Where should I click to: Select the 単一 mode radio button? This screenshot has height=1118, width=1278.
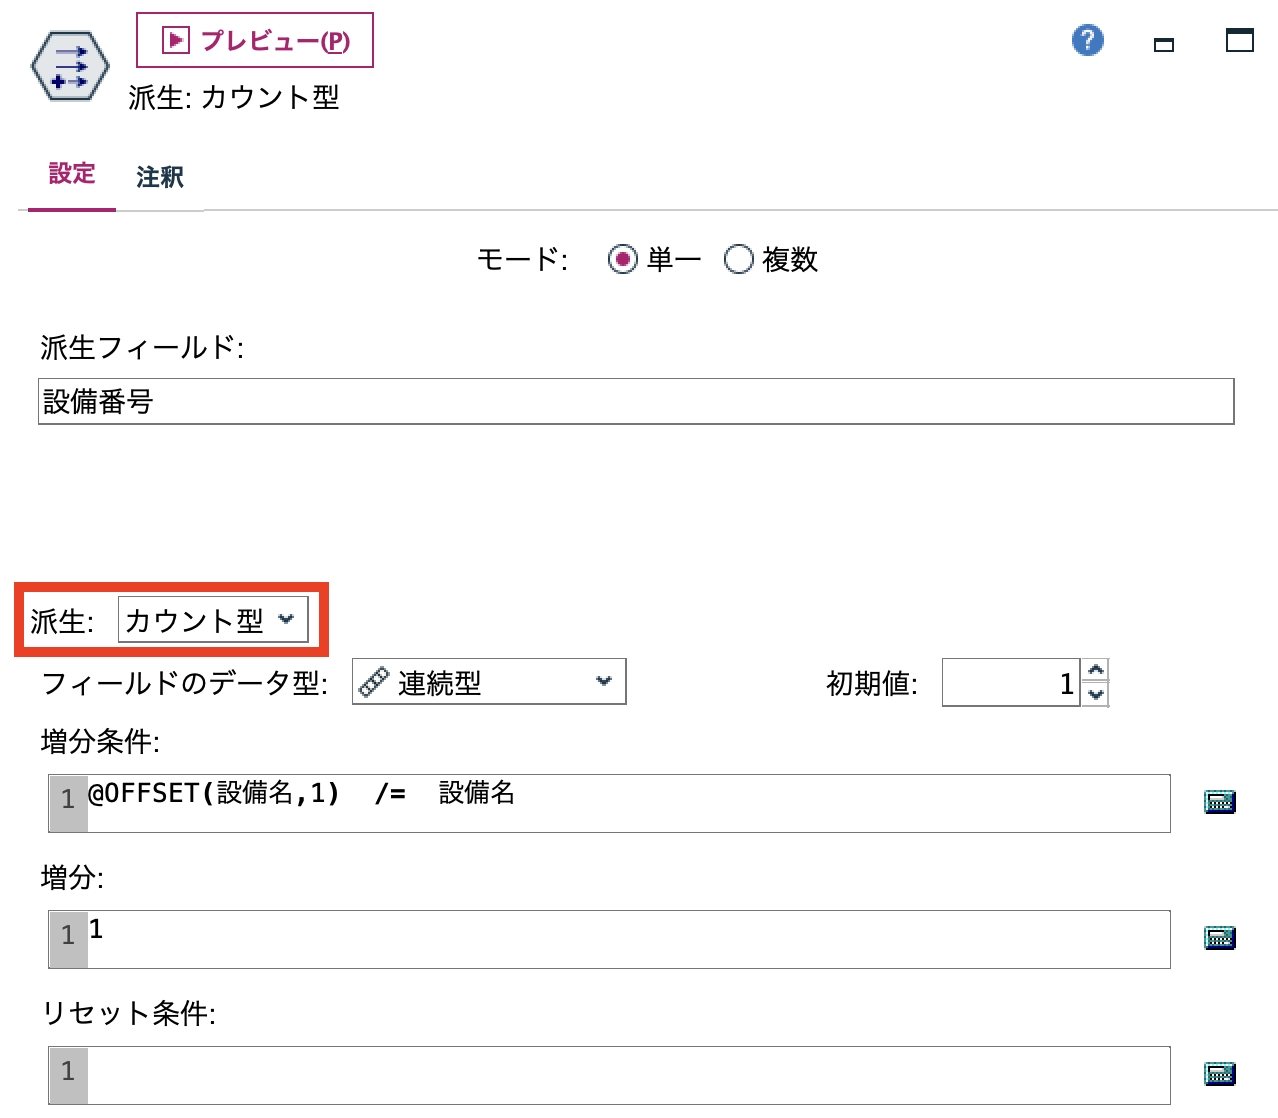622,259
